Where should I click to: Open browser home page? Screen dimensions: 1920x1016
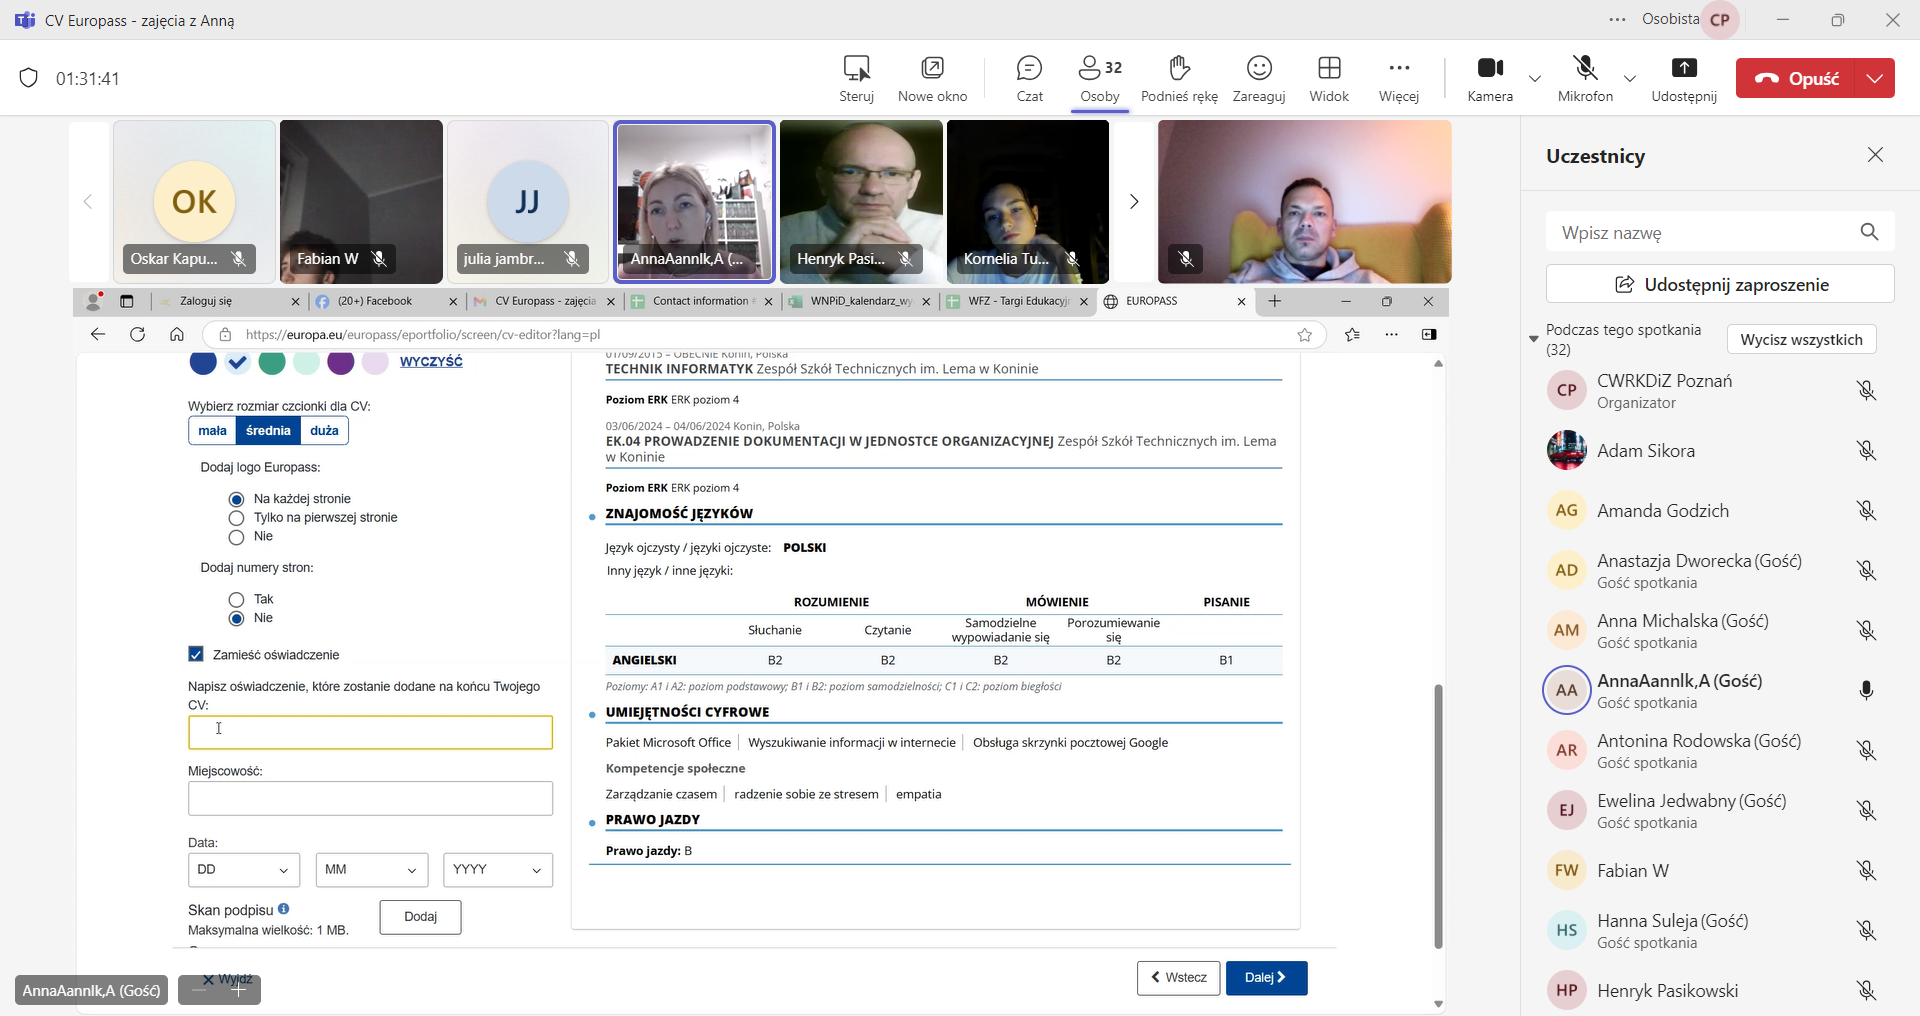pos(177,334)
